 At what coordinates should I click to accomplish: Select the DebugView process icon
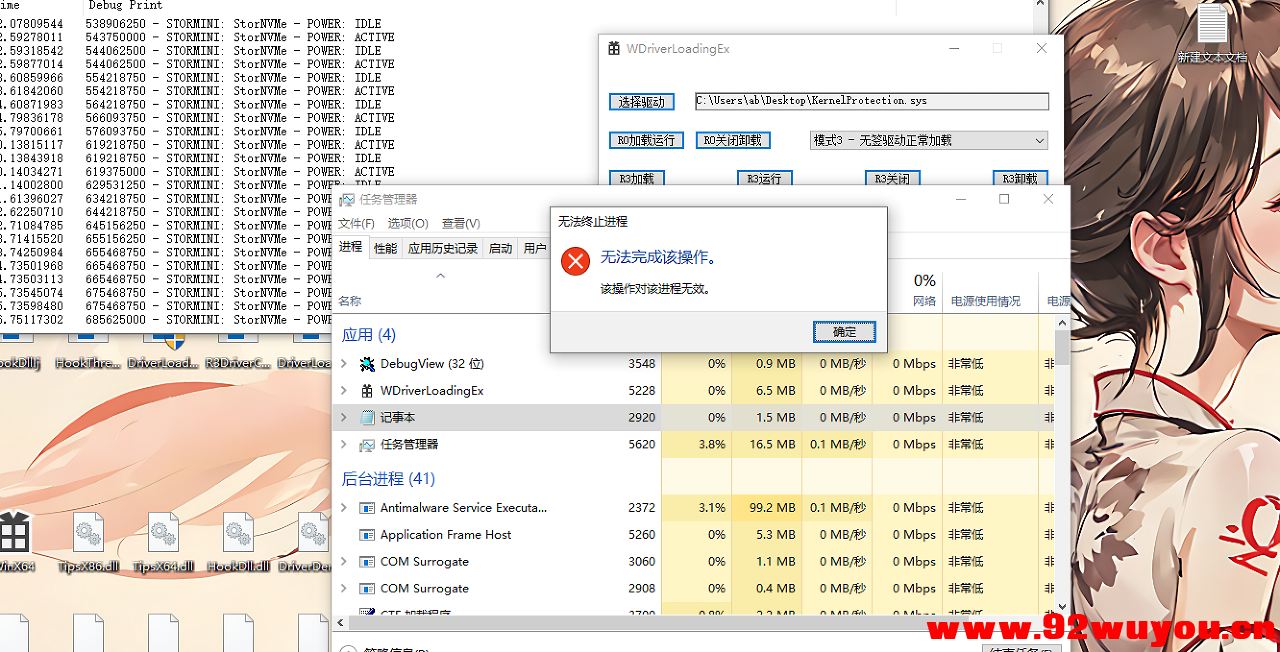coord(366,363)
